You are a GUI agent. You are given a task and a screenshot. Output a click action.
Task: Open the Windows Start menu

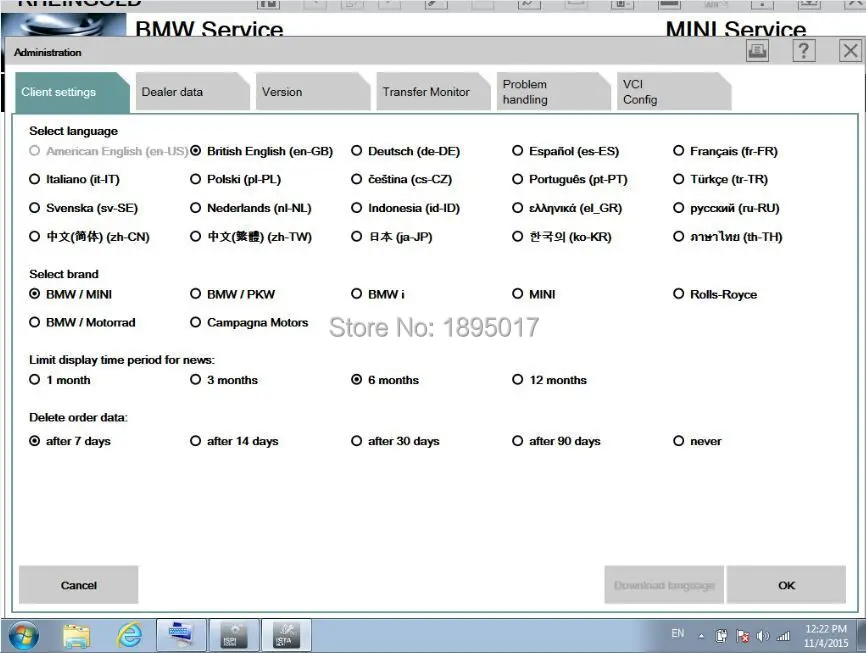[x=24, y=636]
